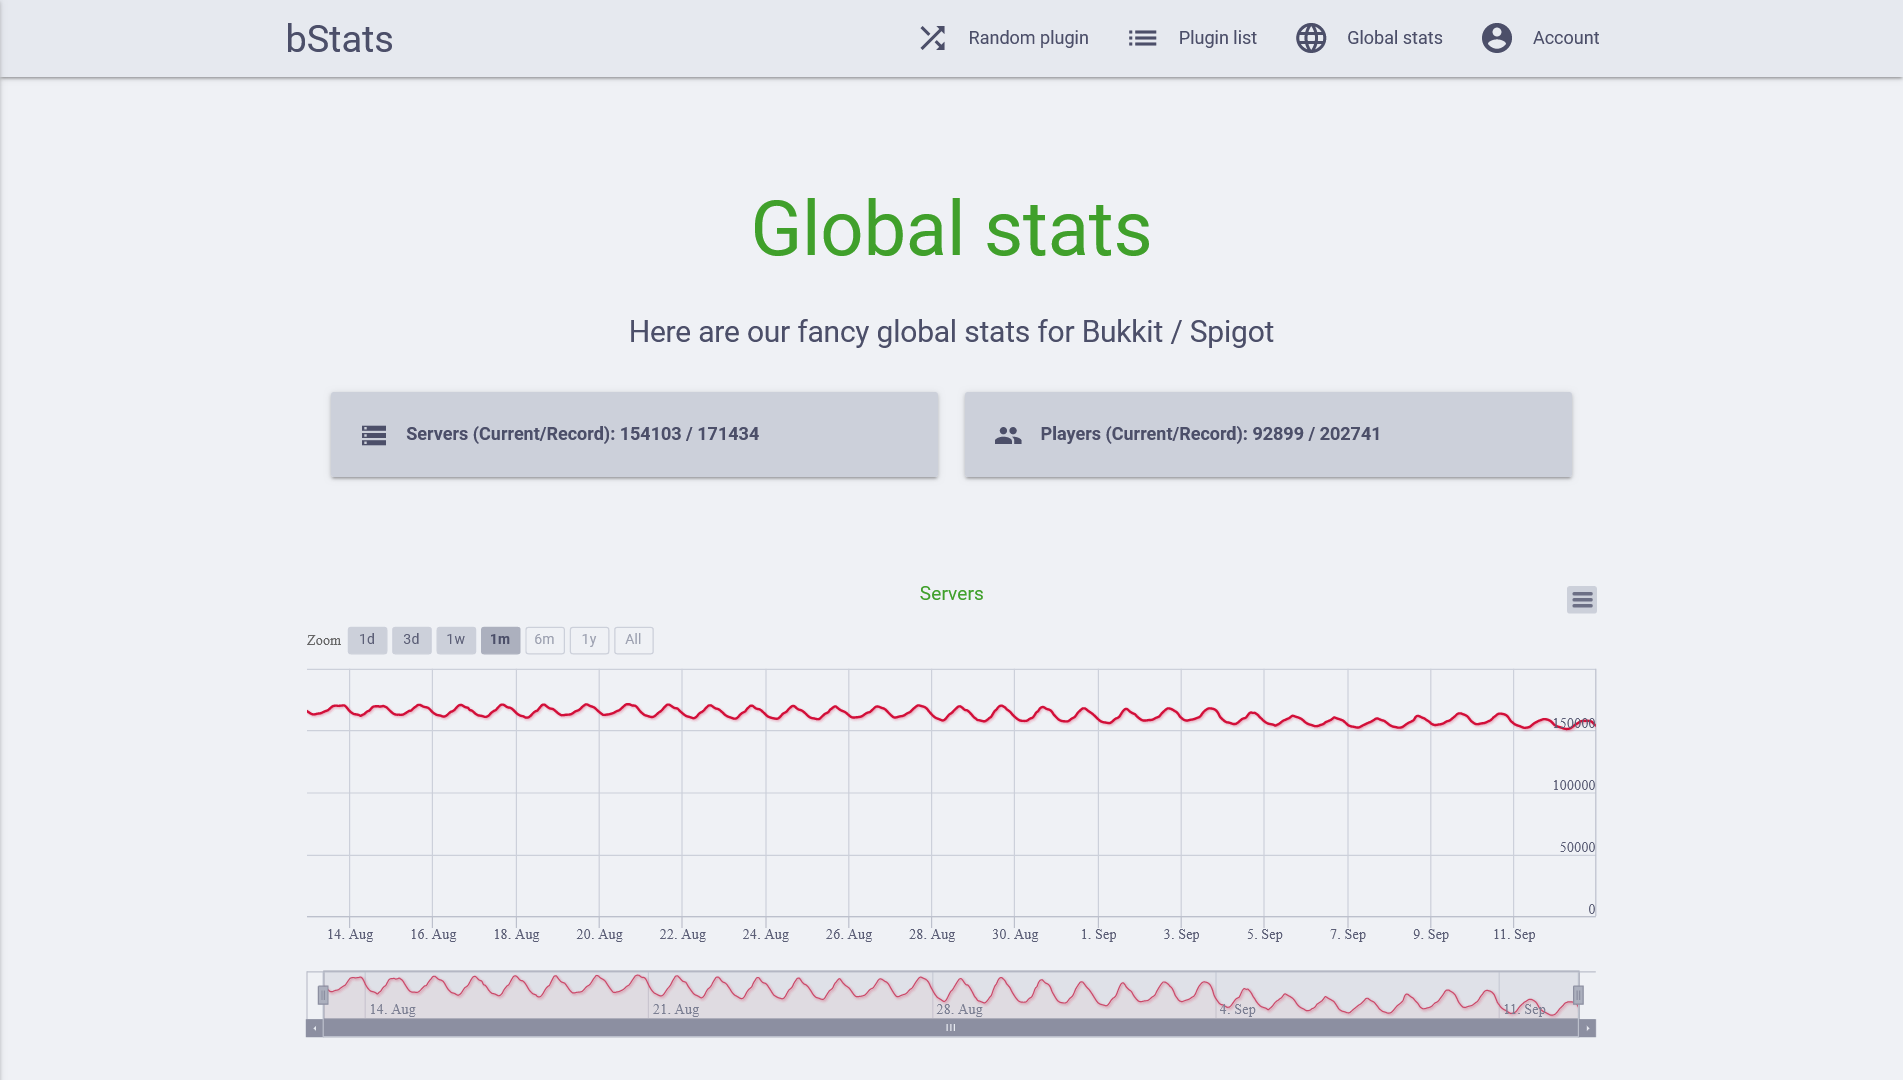Set chart zoom to 1y
This screenshot has height=1080, width=1903.
[x=589, y=640]
